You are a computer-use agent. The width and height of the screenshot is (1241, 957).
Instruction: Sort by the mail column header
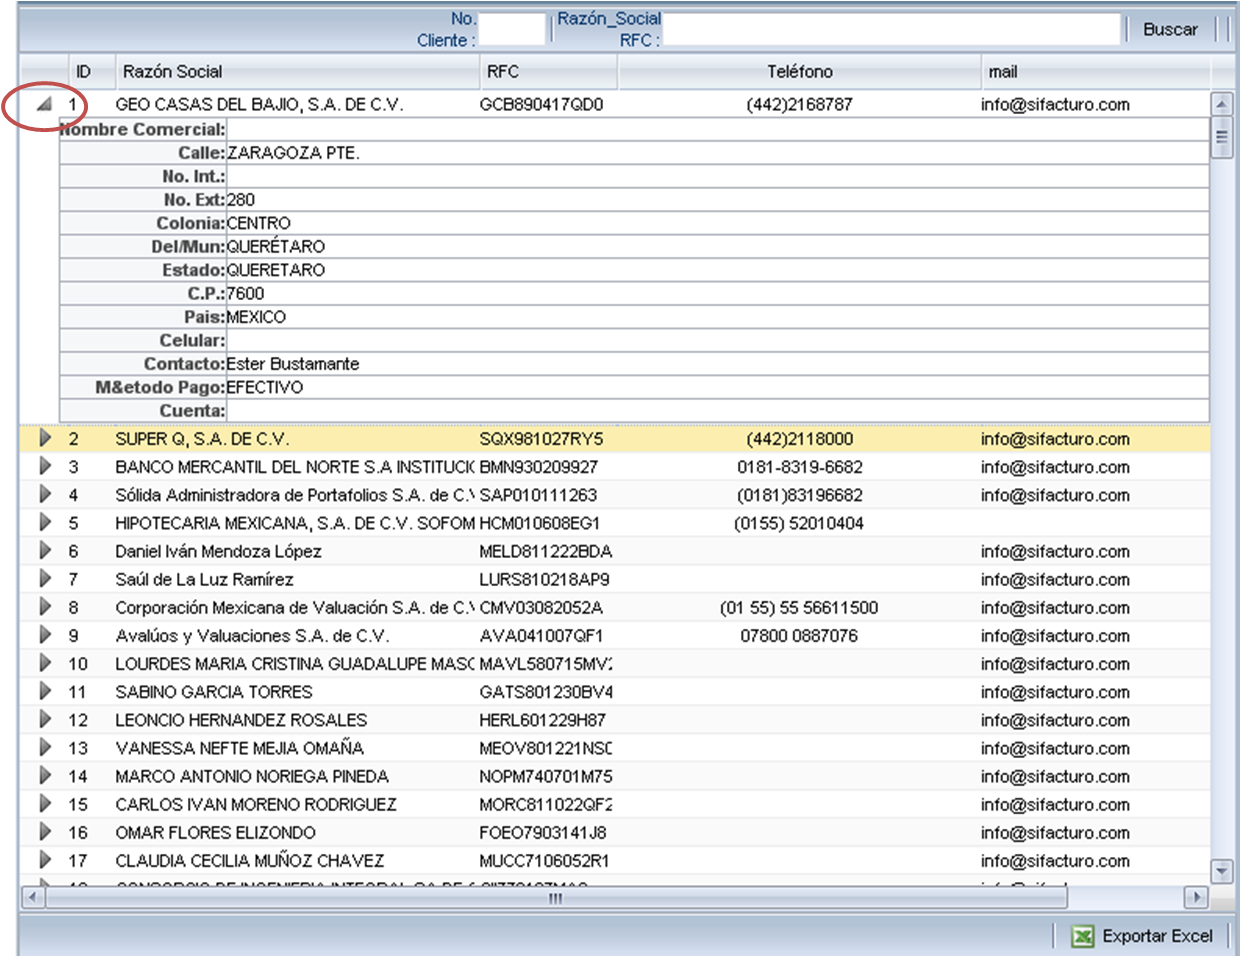point(1096,71)
